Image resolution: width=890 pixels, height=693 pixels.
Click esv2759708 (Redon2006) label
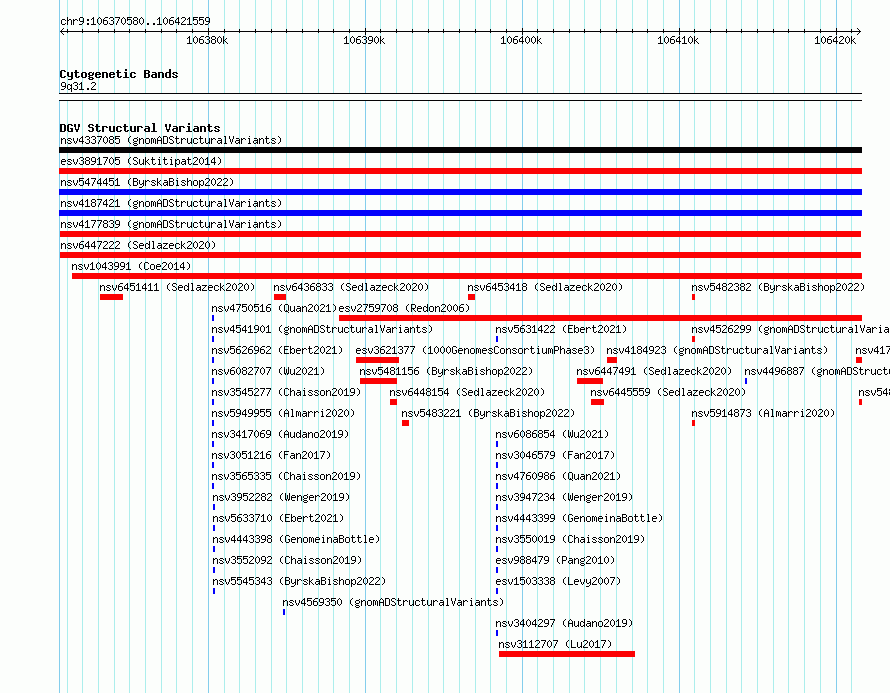[404, 308]
